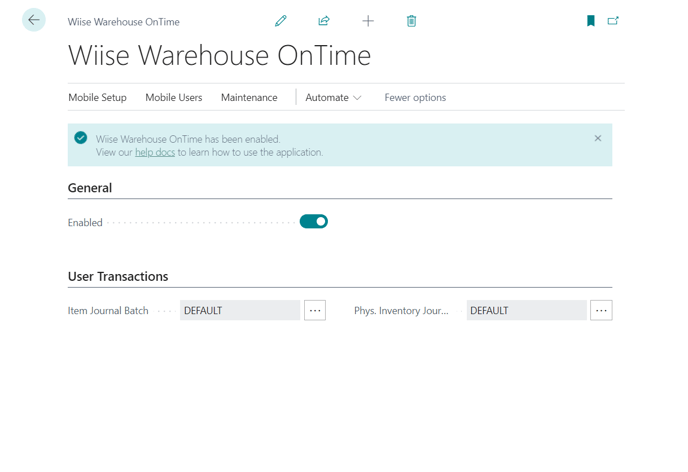Focus the Phys. Inventory Journal field

(527, 311)
